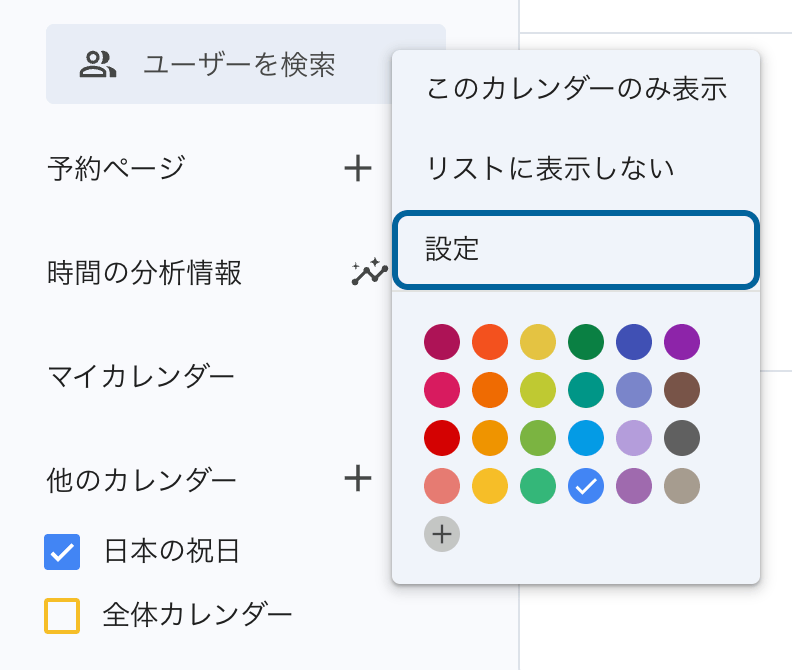Open the 時間の分析情報 section
Viewport: 792px width, 670px height.
coord(144,272)
